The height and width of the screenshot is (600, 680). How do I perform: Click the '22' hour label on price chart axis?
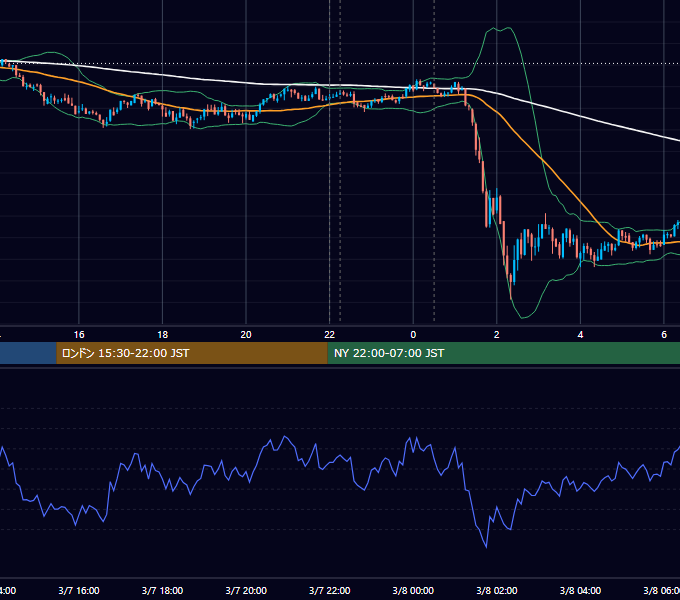(330, 335)
